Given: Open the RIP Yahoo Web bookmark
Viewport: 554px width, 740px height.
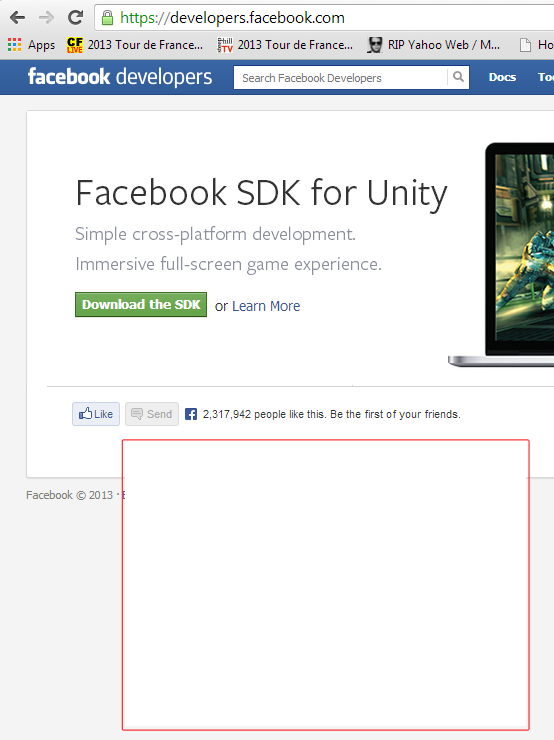Looking at the screenshot, I should (434, 45).
